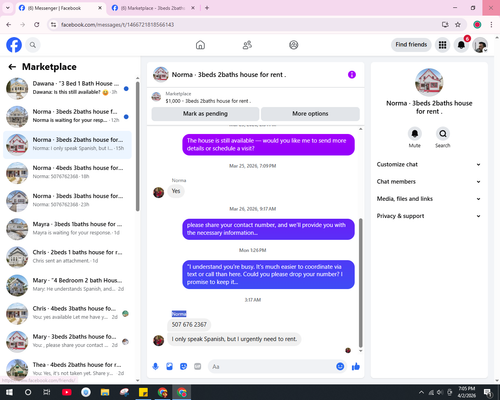Screen dimensions: 500x400
Task: Click the chat messages scrollbar
Action: point(360,283)
